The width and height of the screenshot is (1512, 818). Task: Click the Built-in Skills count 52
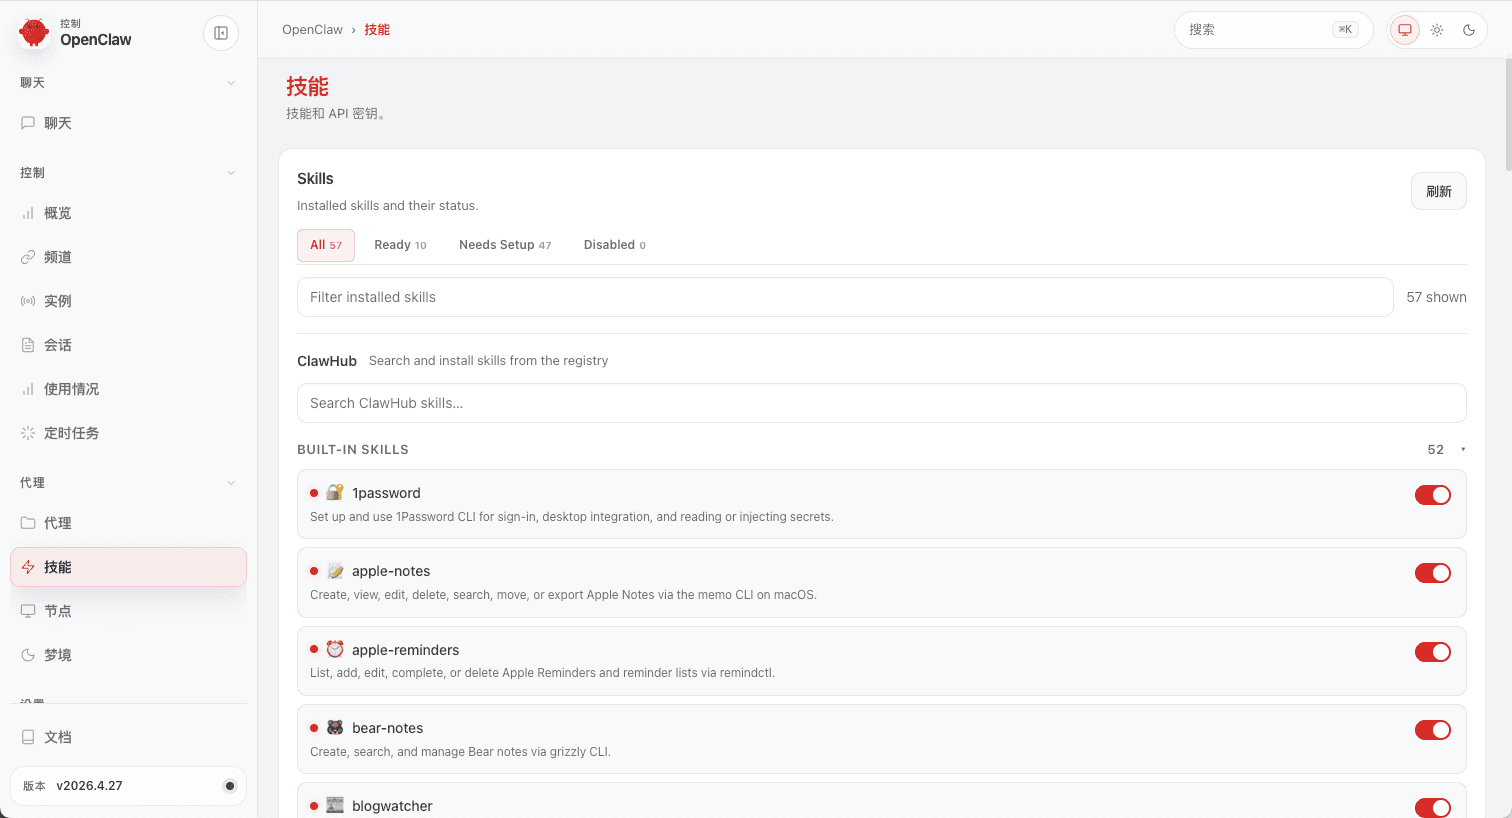1436,450
